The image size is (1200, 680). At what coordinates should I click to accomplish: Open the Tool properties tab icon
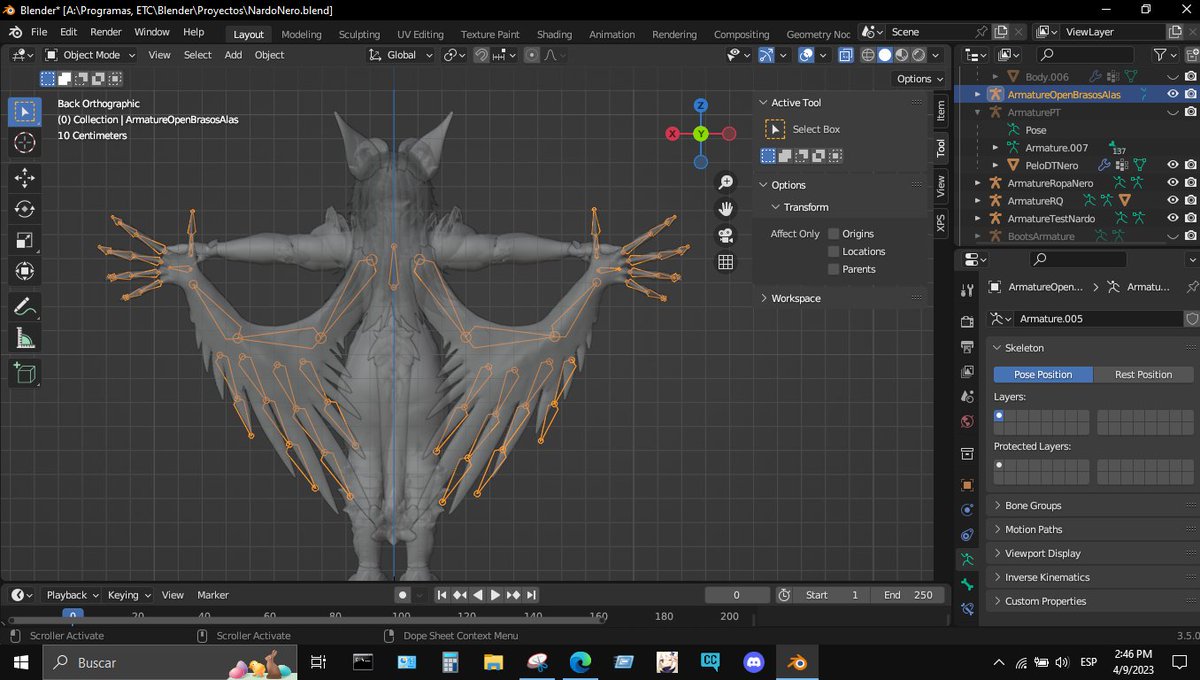967,290
